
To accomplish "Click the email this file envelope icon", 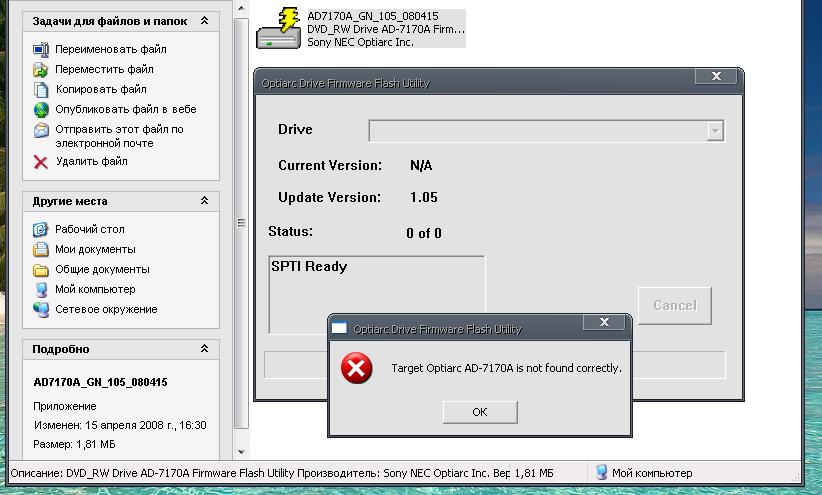I will [x=41, y=130].
